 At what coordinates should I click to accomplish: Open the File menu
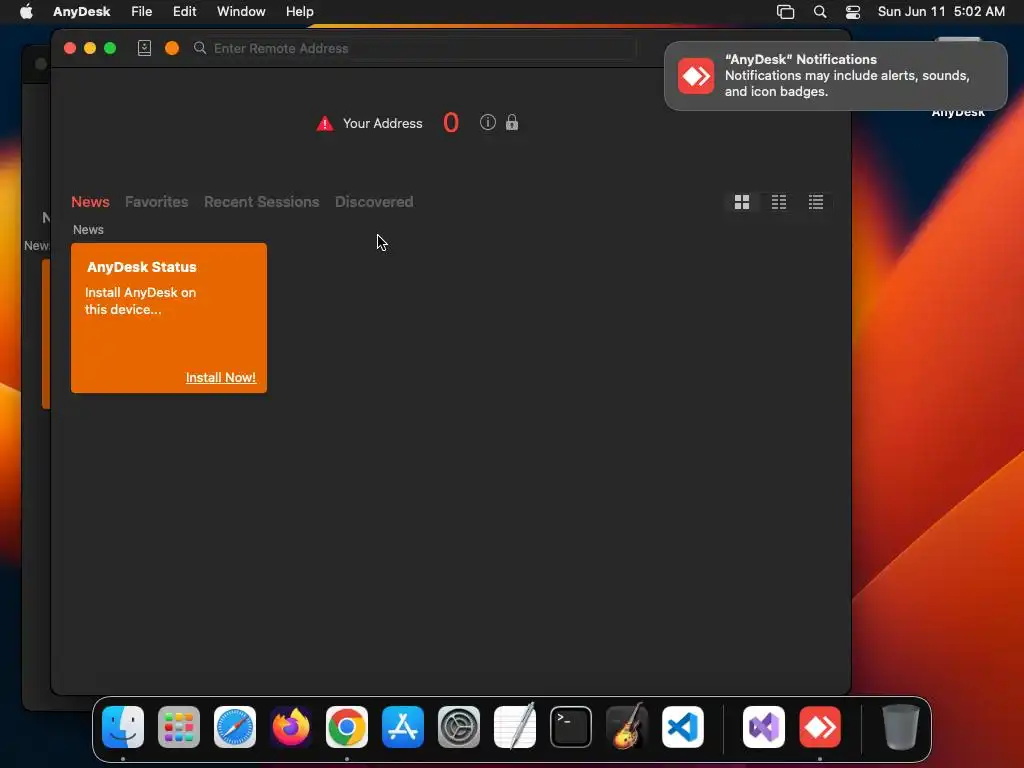[x=142, y=12]
